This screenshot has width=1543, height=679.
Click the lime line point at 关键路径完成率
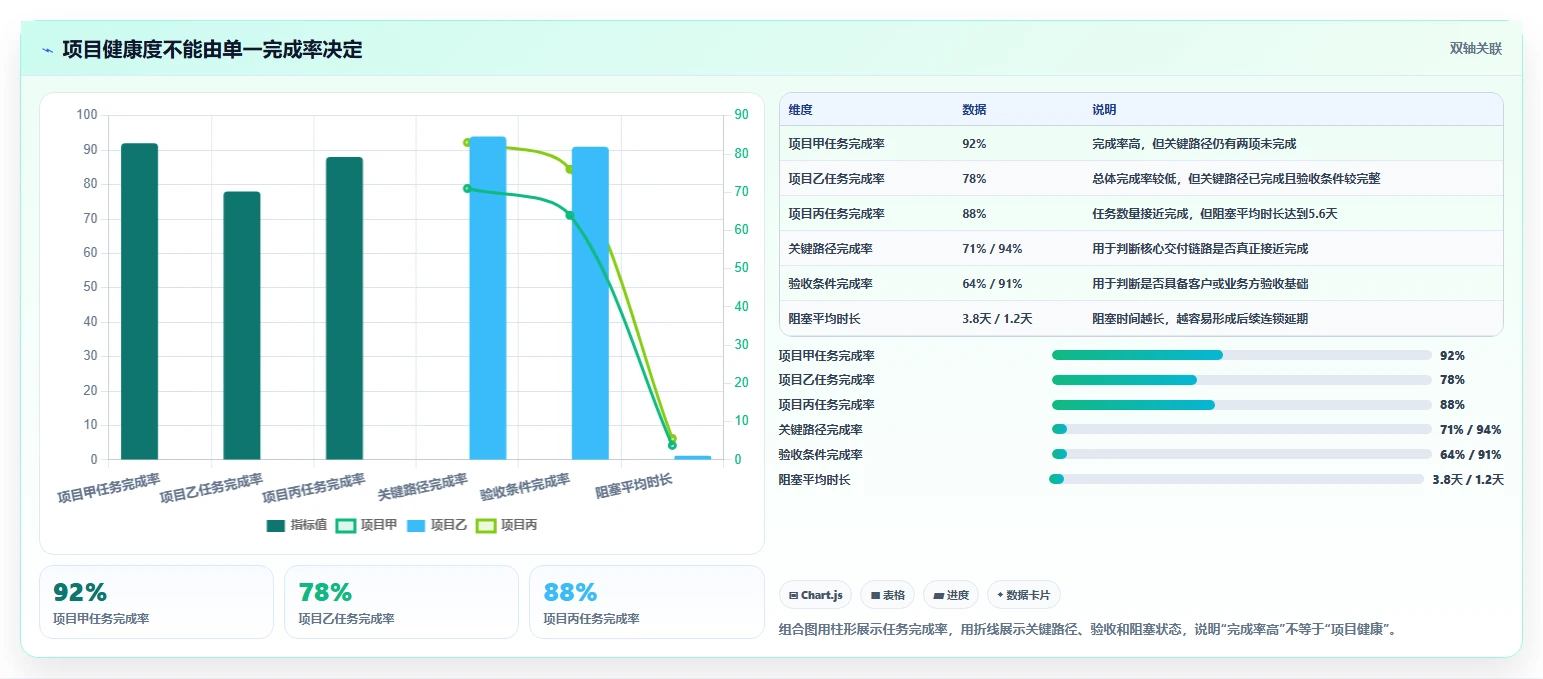pos(467,142)
